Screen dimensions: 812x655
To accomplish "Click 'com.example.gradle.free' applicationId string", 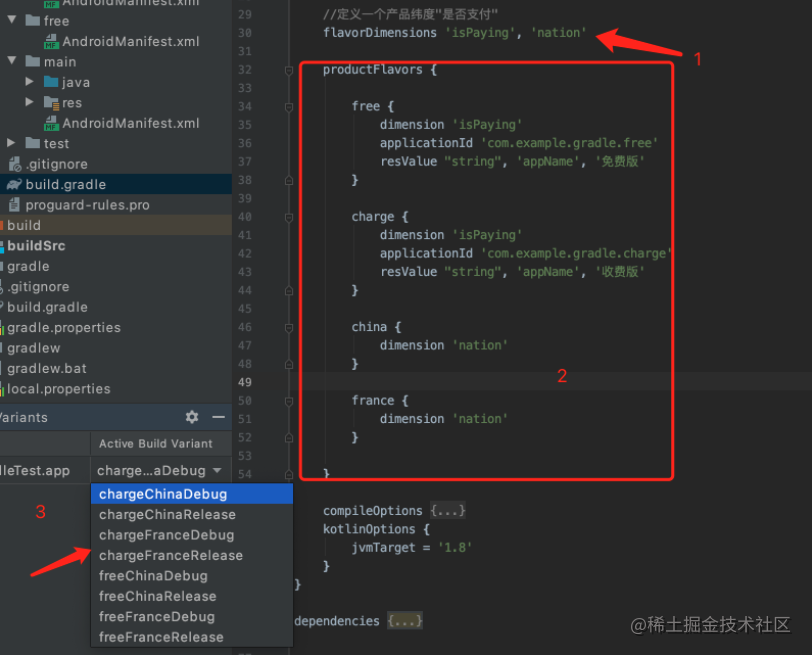I will tap(570, 143).
